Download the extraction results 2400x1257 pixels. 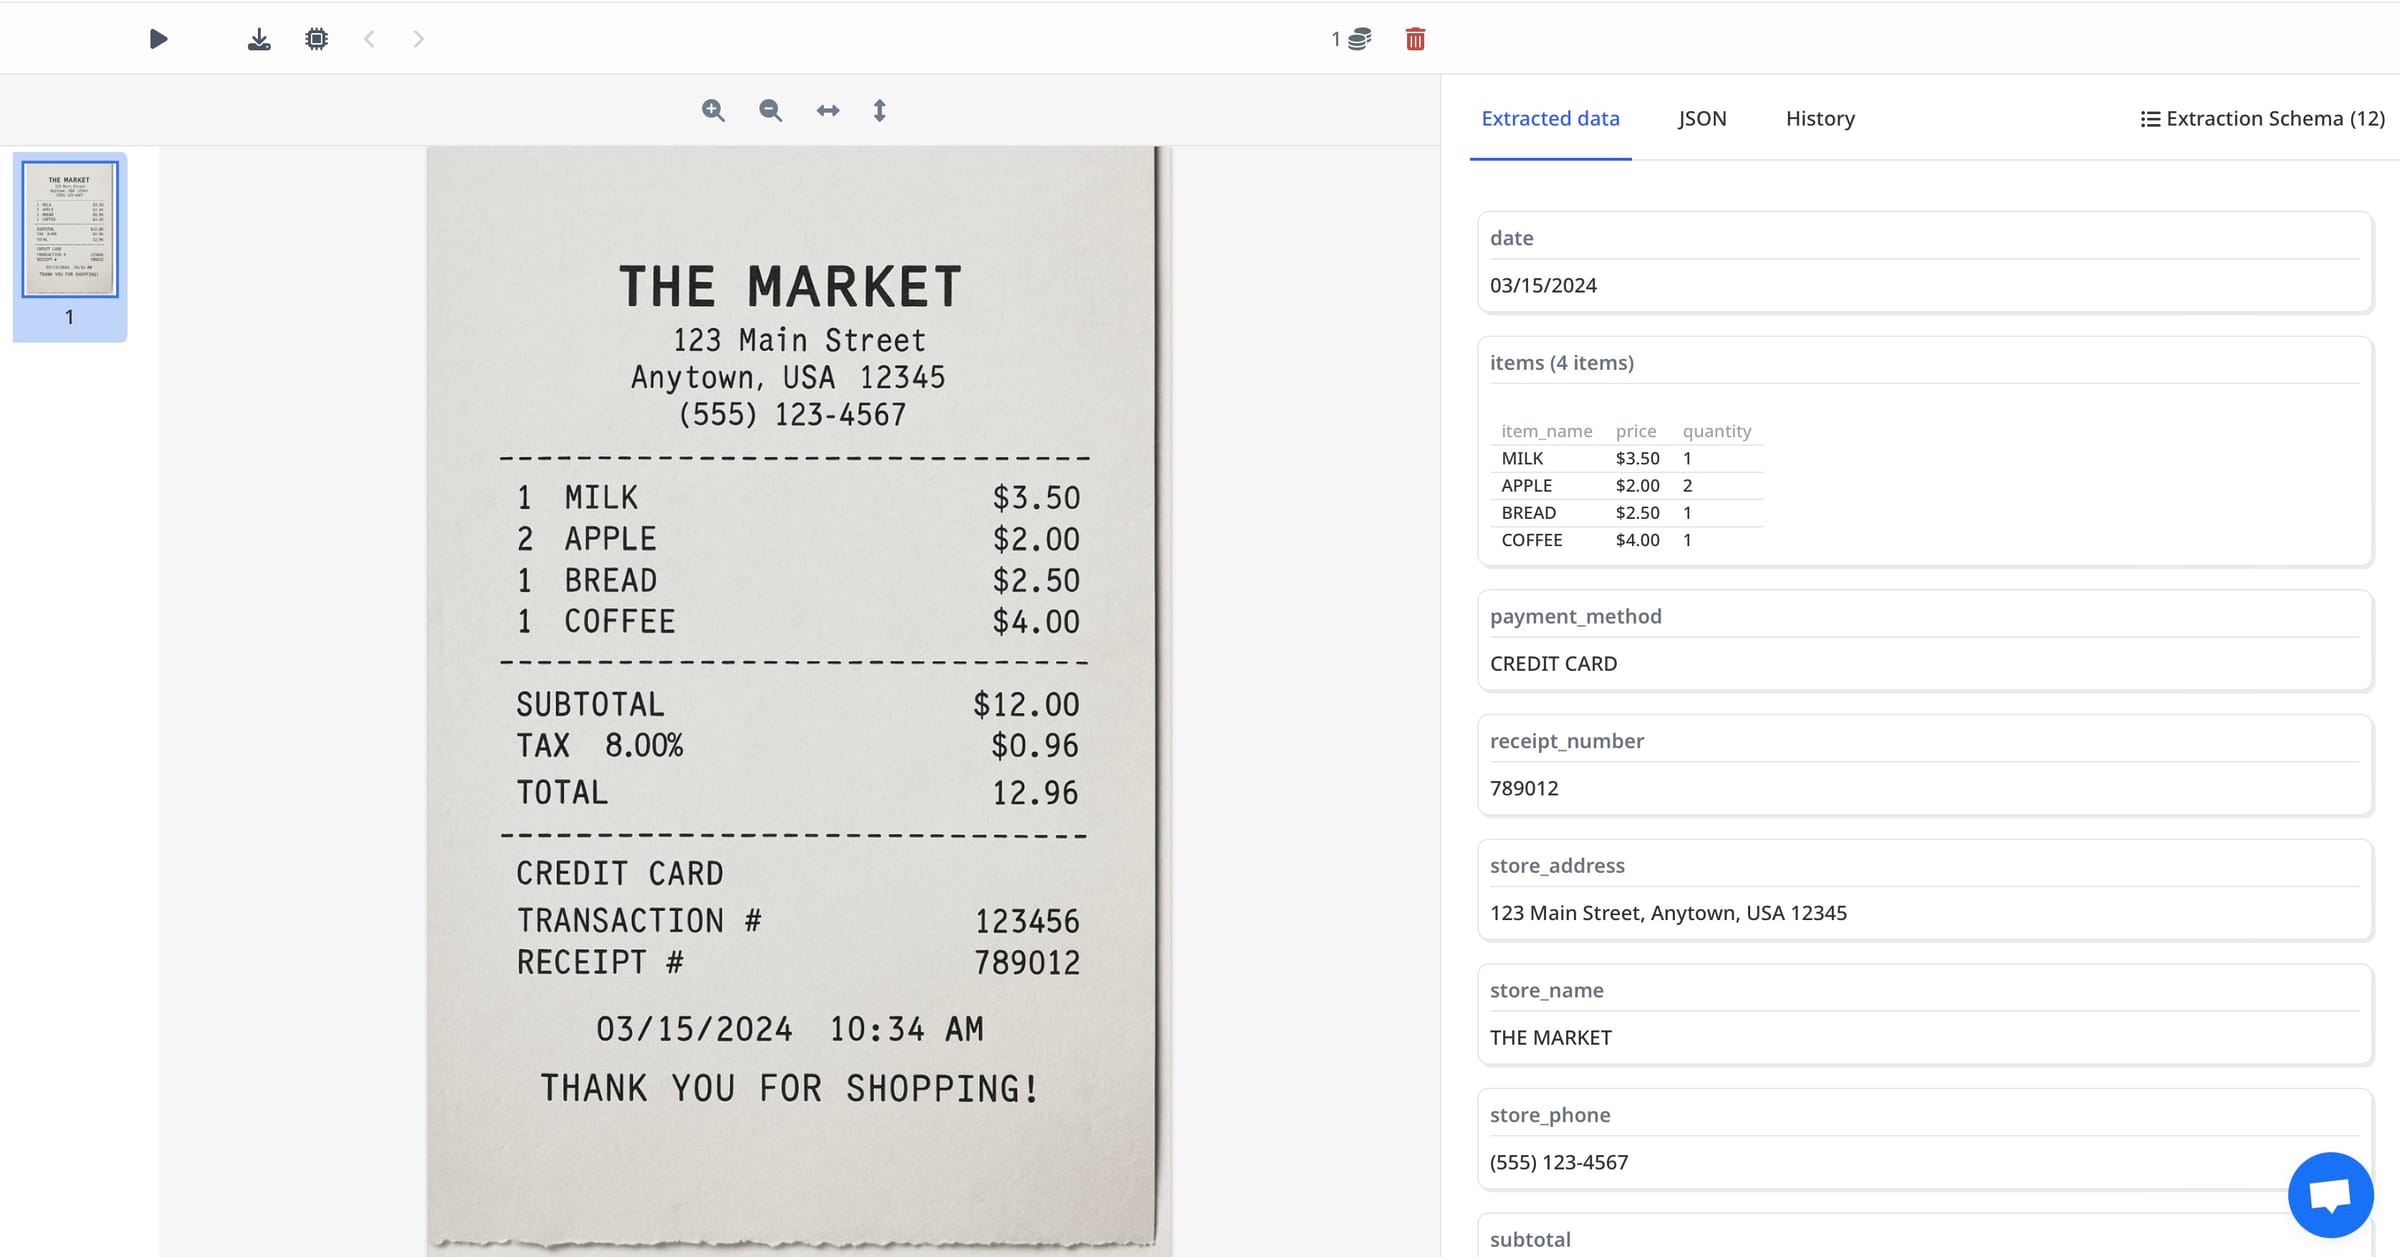pyautogui.click(x=258, y=38)
